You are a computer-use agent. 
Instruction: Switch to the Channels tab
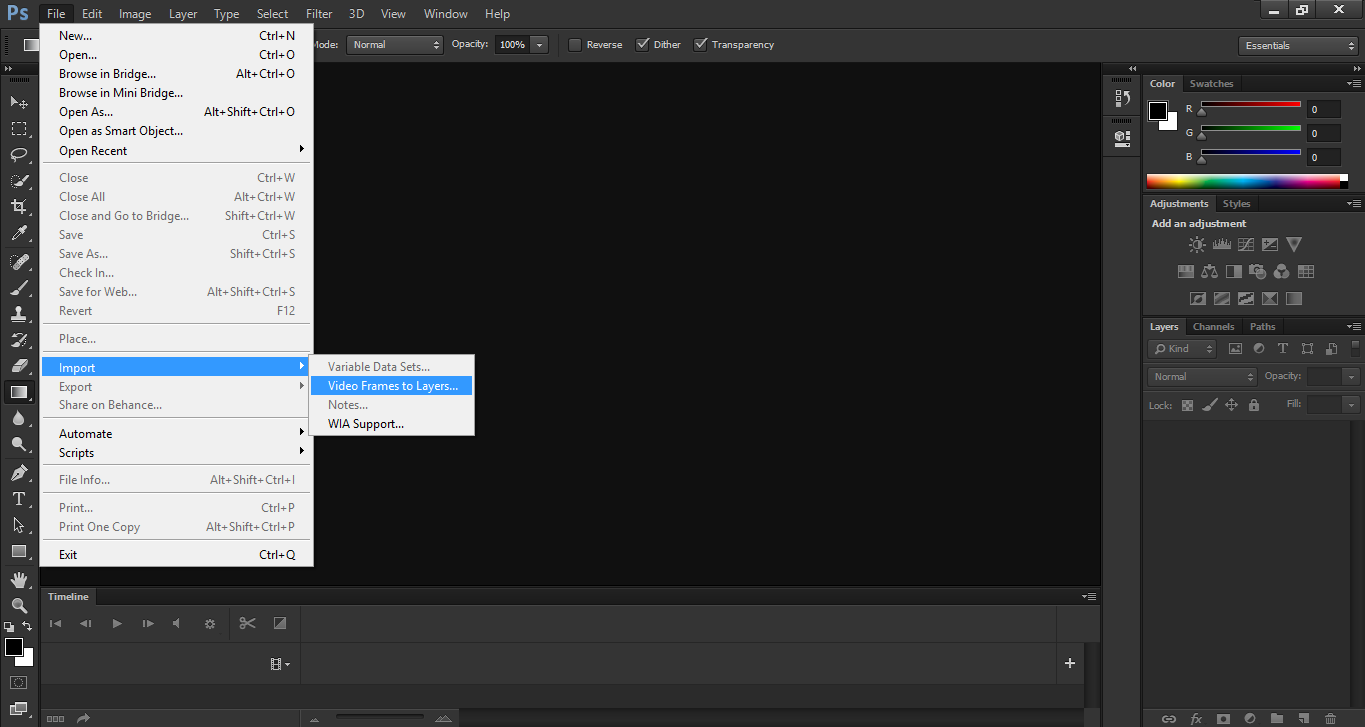1213,326
